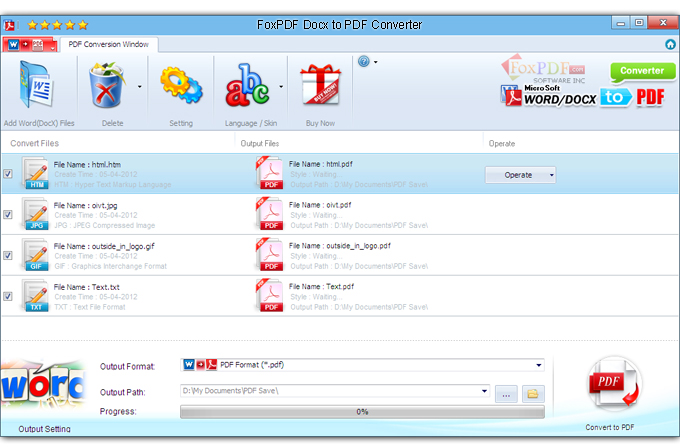The image size is (680, 447).
Task: Click the JPG file icon for oivt.jpg
Action: [36, 214]
